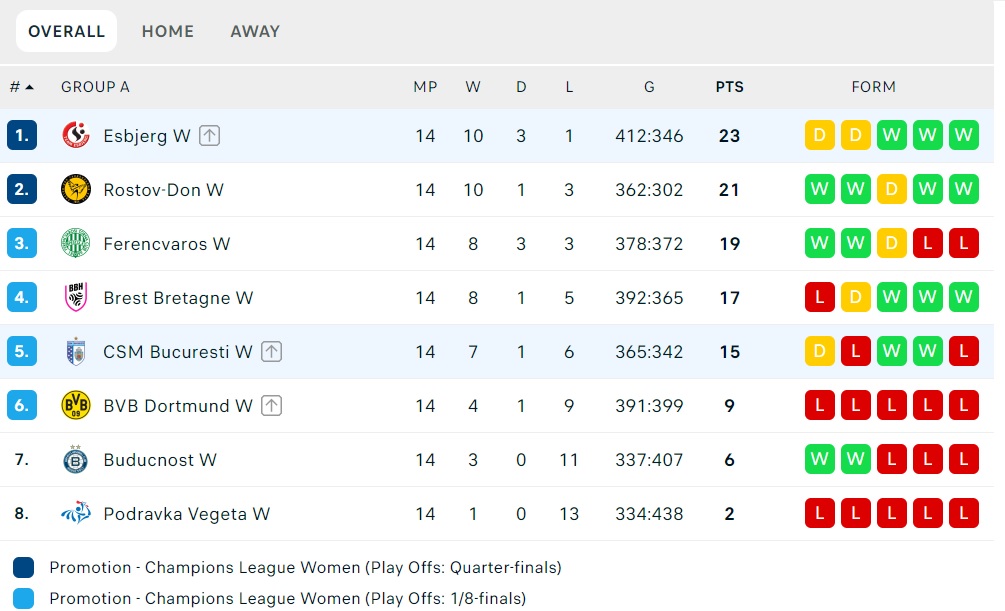This screenshot has height=611, width=1005.
Task: Click Ferencvaros's yellow D form badge
Action: (x=891, y=244)
